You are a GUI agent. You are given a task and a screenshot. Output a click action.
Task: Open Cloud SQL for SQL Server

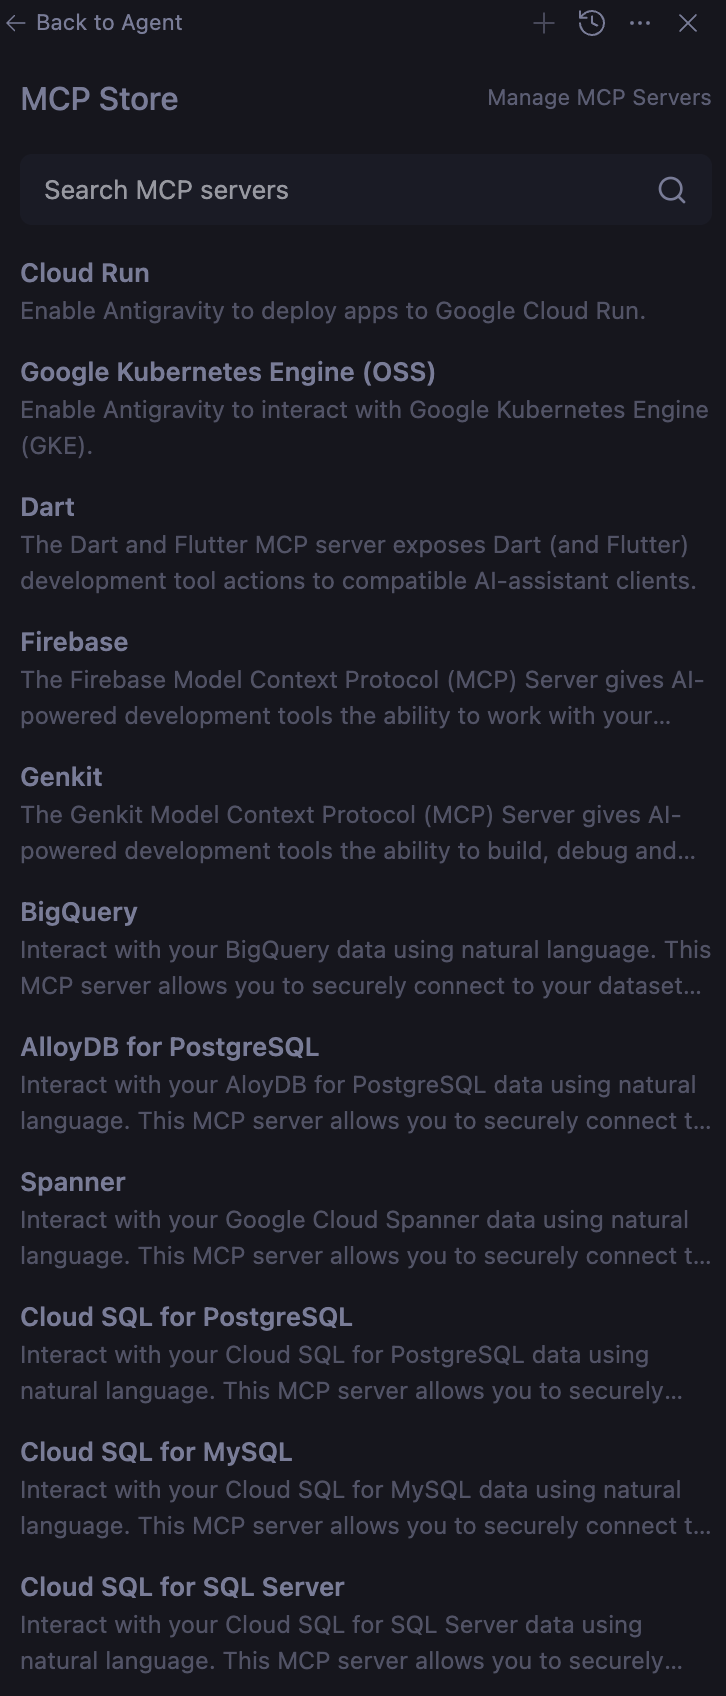(182, 1587)
